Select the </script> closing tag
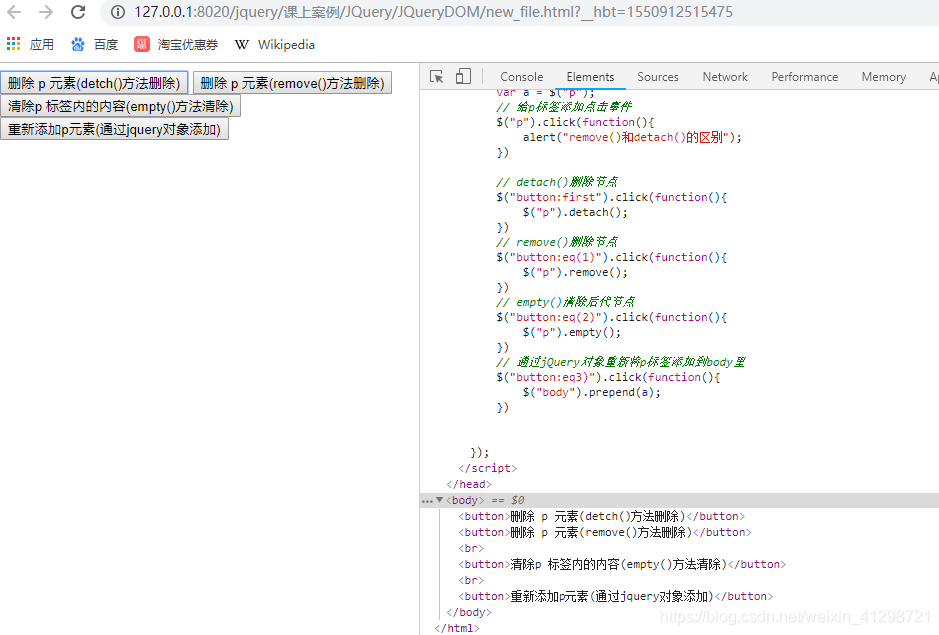This screenshot has width=939, height=635. tap(487, 468)
